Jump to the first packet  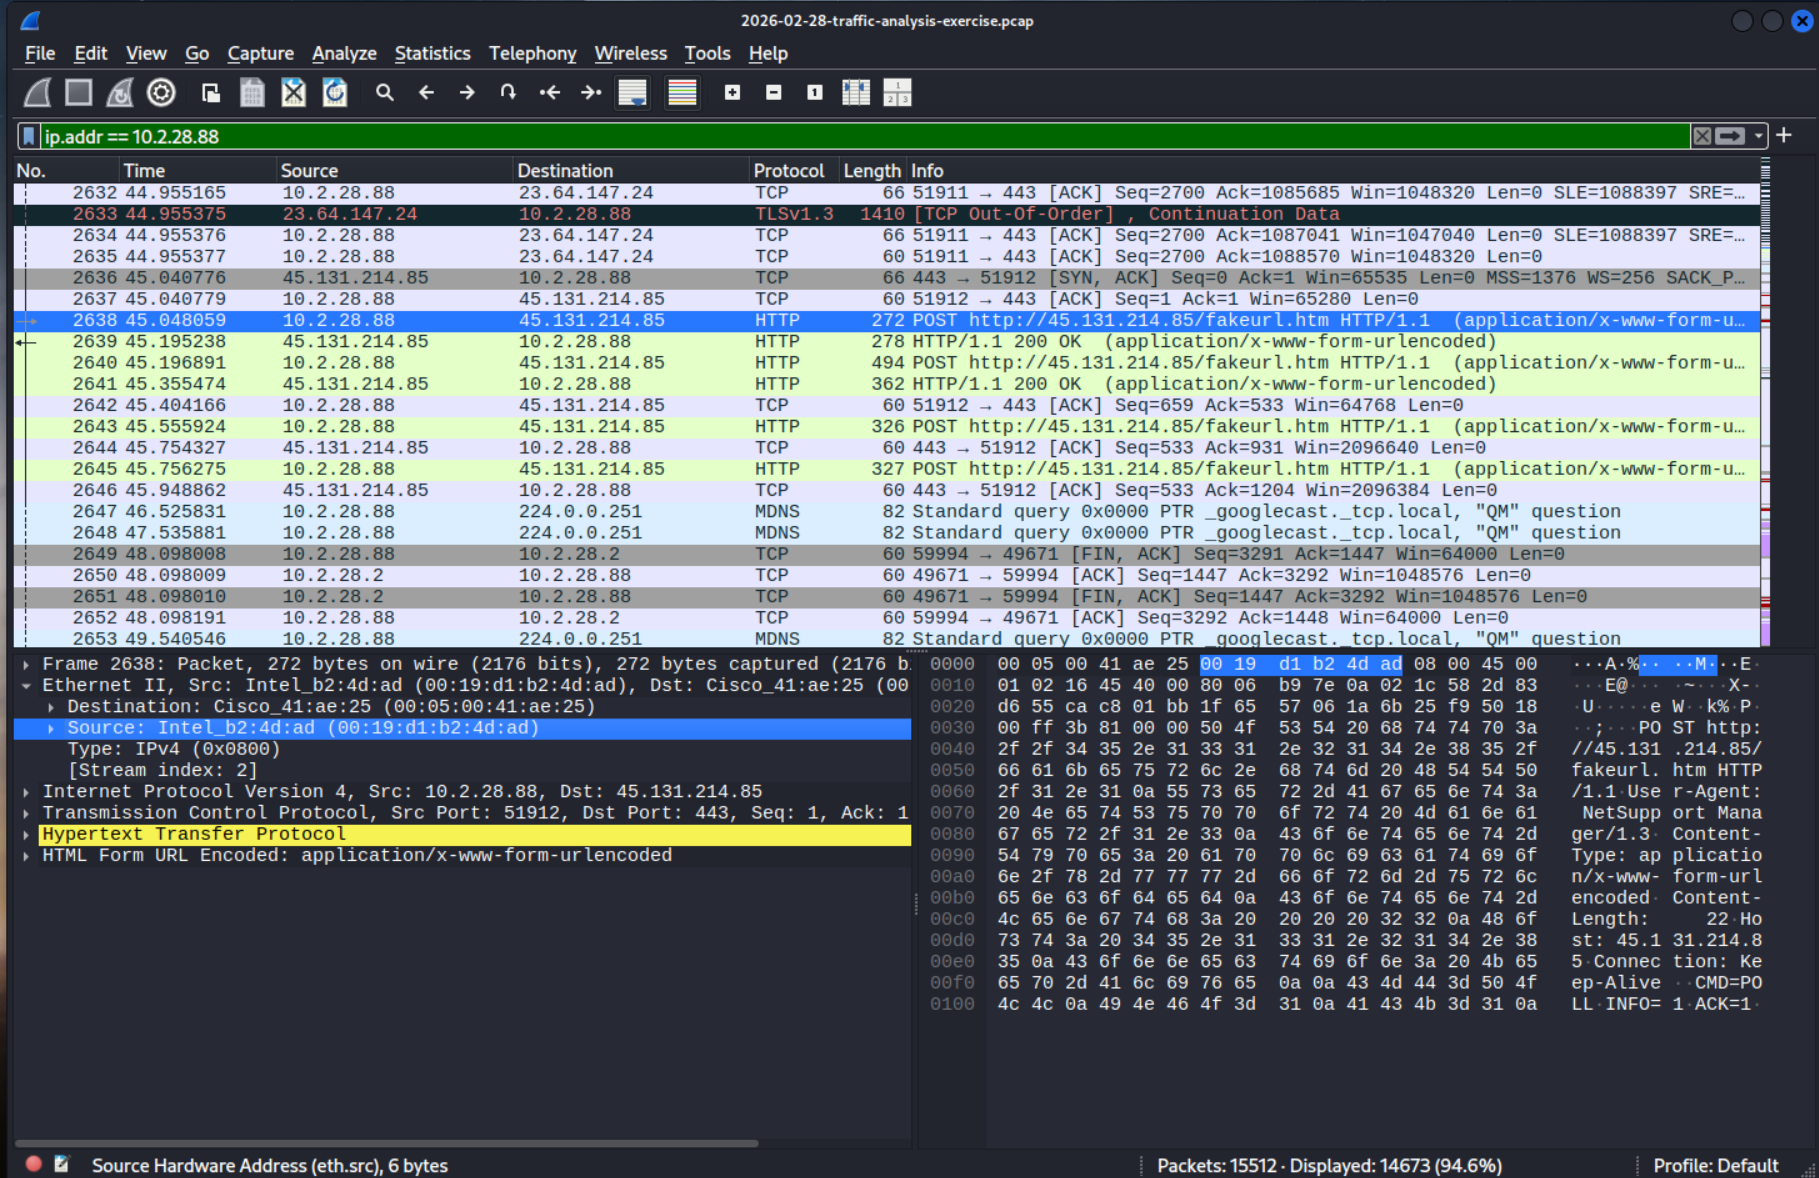click(x=549, y=93)
